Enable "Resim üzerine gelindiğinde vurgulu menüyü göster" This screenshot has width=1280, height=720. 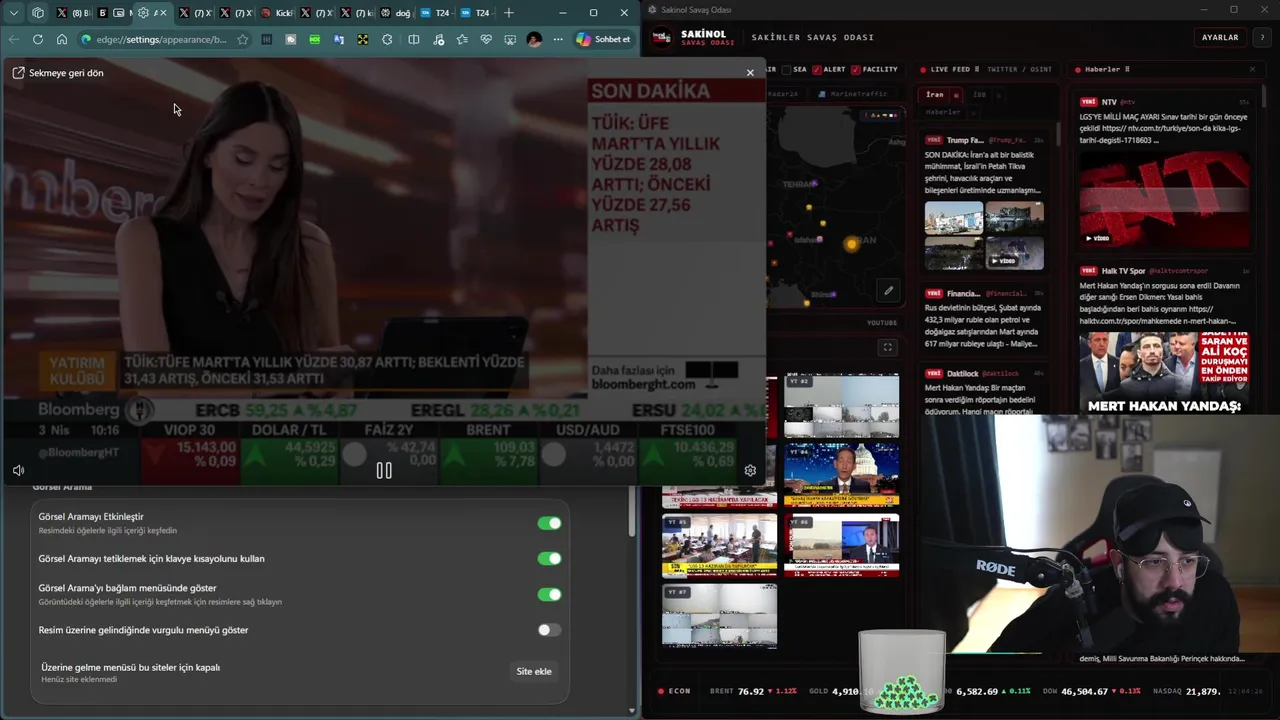tap(549, 630)
